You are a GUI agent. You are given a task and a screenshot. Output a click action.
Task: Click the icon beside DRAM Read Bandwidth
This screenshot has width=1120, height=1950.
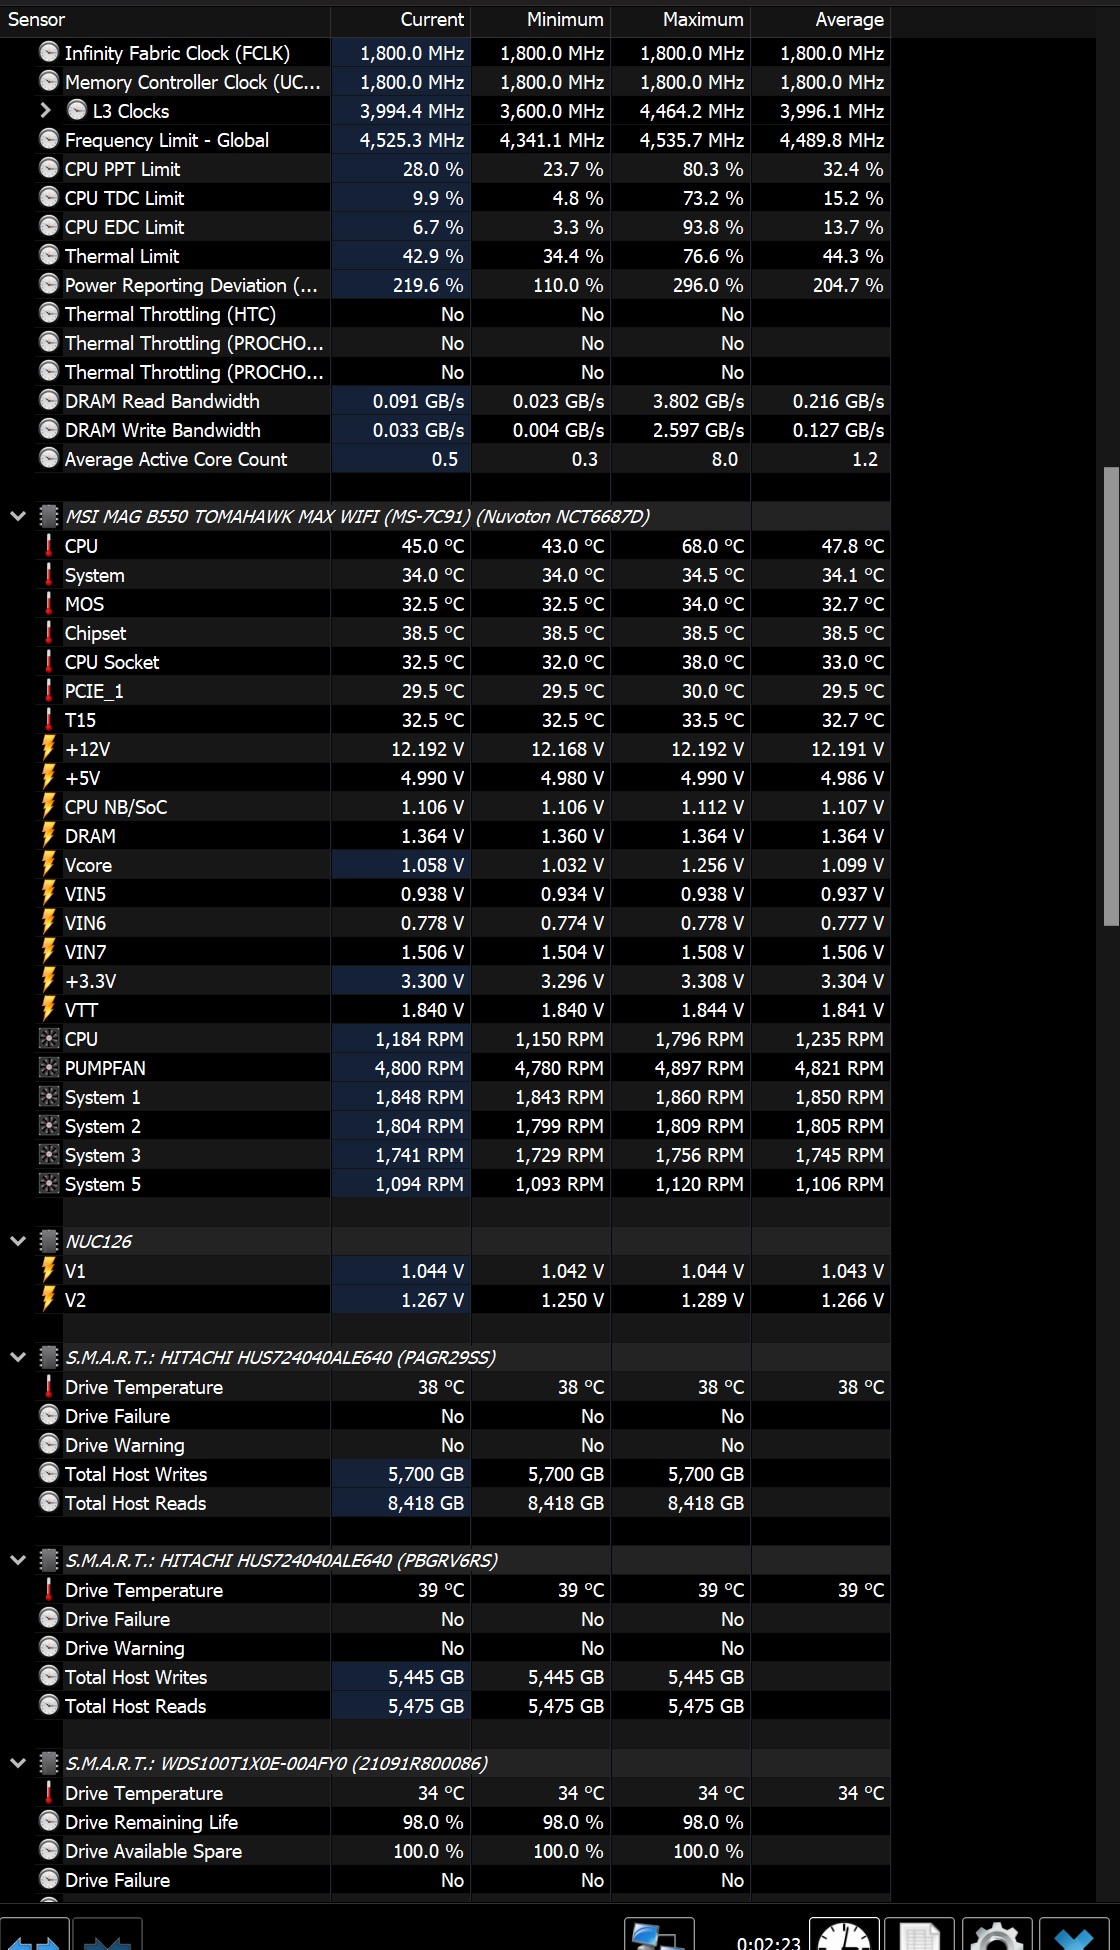[x=49, y=400]
